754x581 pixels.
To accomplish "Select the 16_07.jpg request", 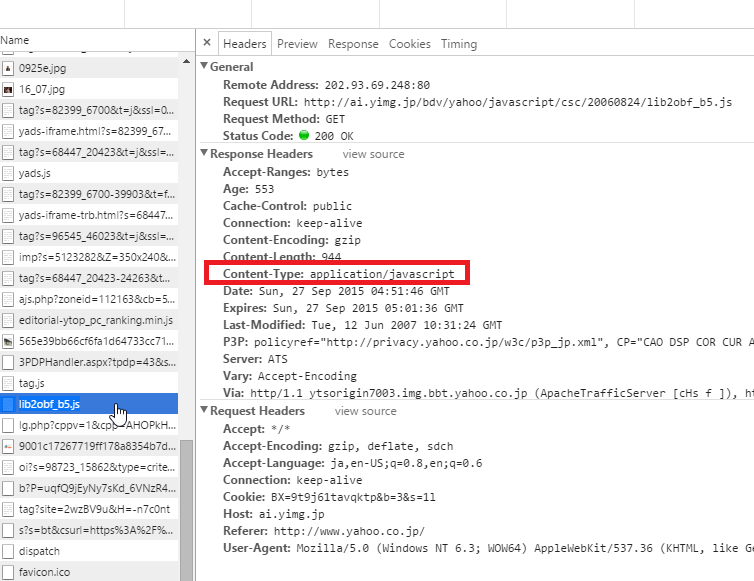I will point(89,89).
